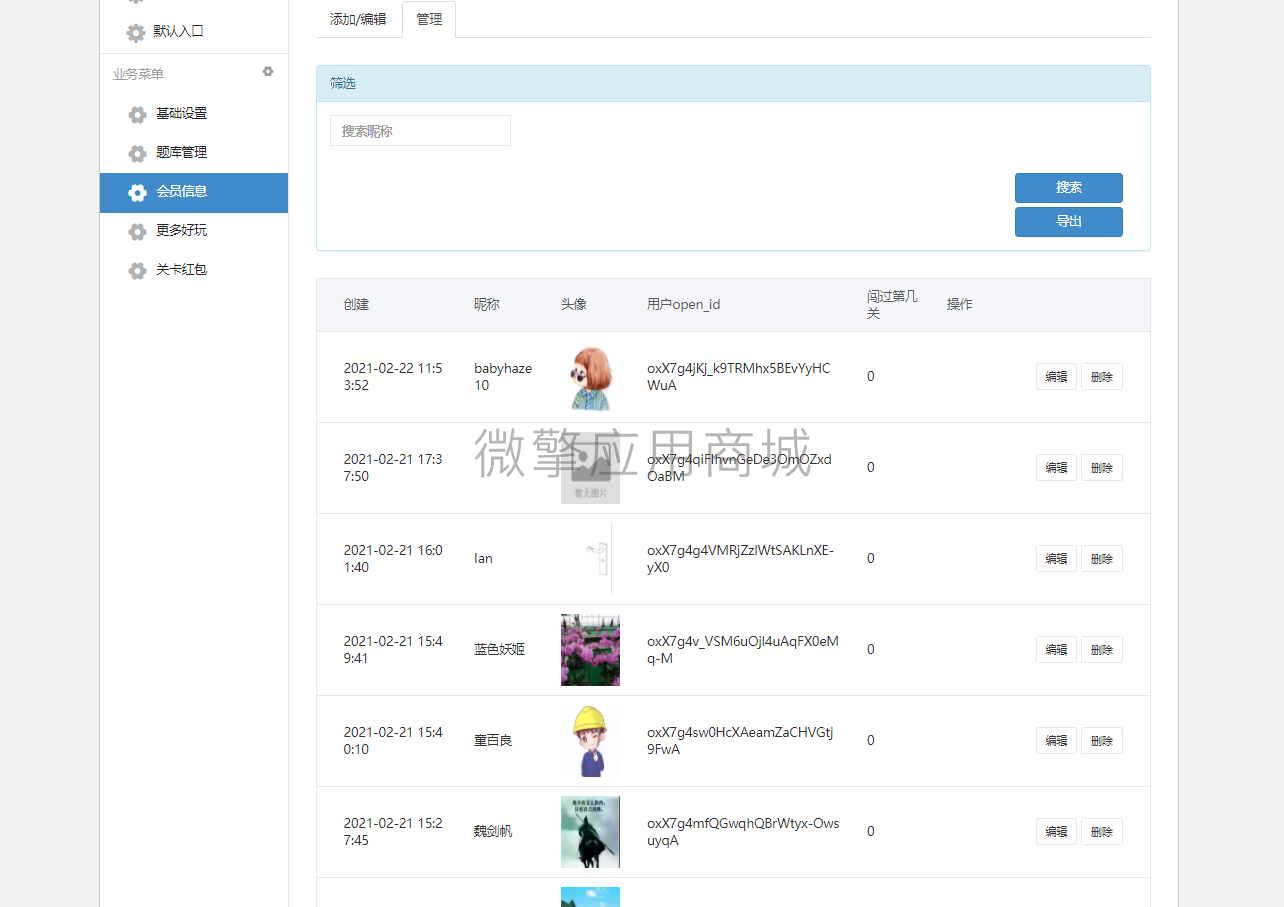Click the nickname Ian
The height and width of the screenshot is (907, 1284).
click(483, 559)
